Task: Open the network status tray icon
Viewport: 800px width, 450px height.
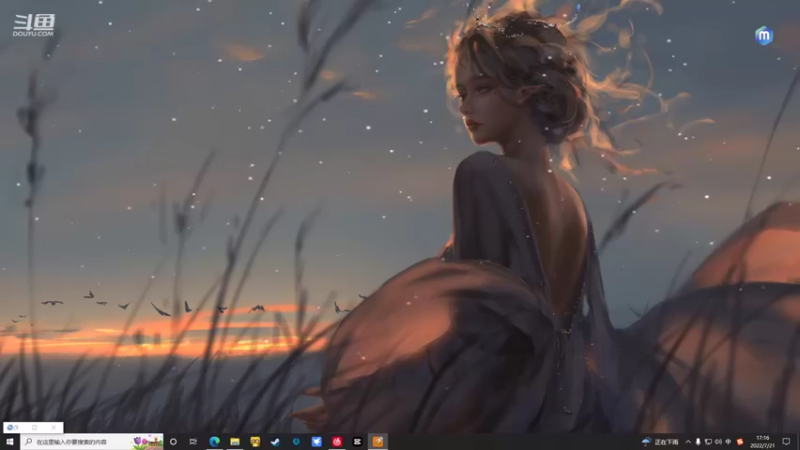Action: pos(708,442)
